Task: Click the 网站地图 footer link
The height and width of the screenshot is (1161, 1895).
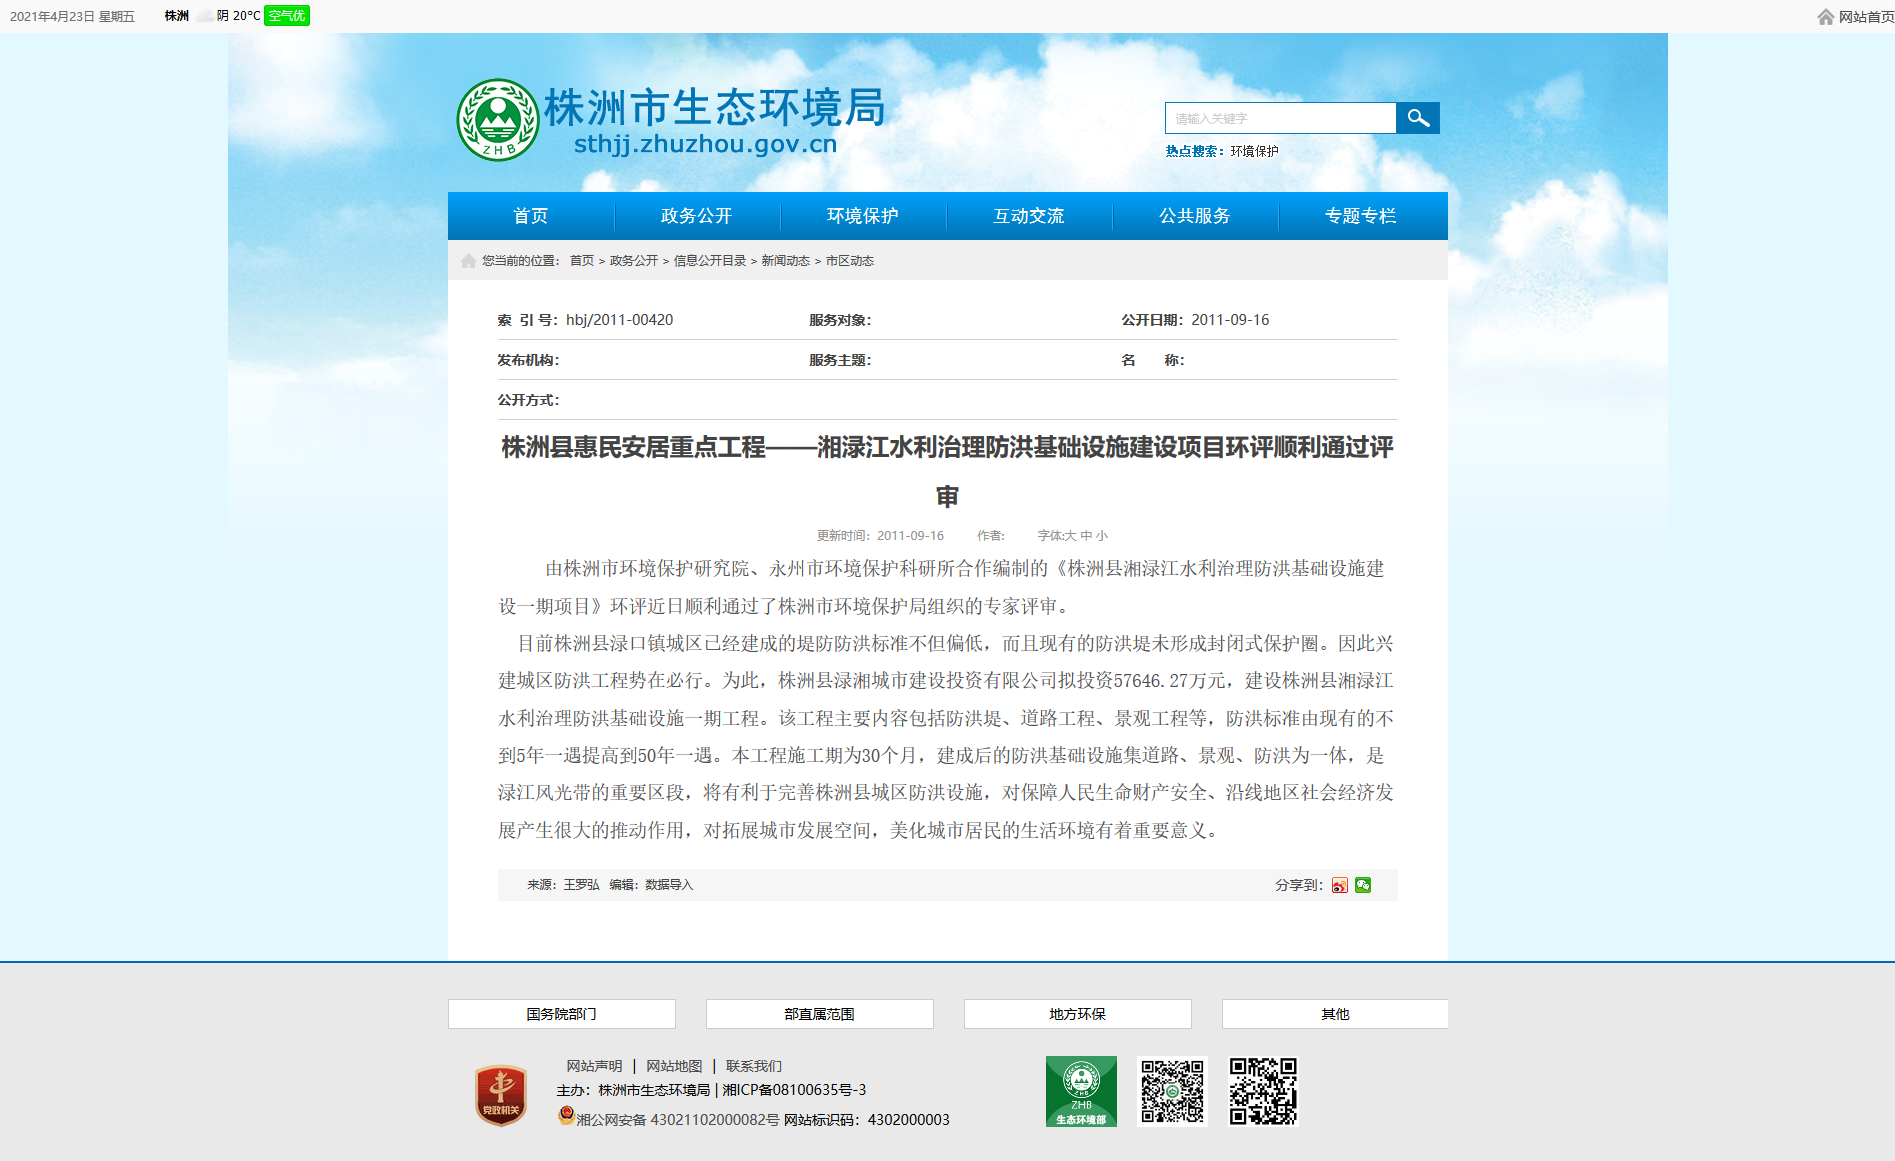Action: point(674,1066)
